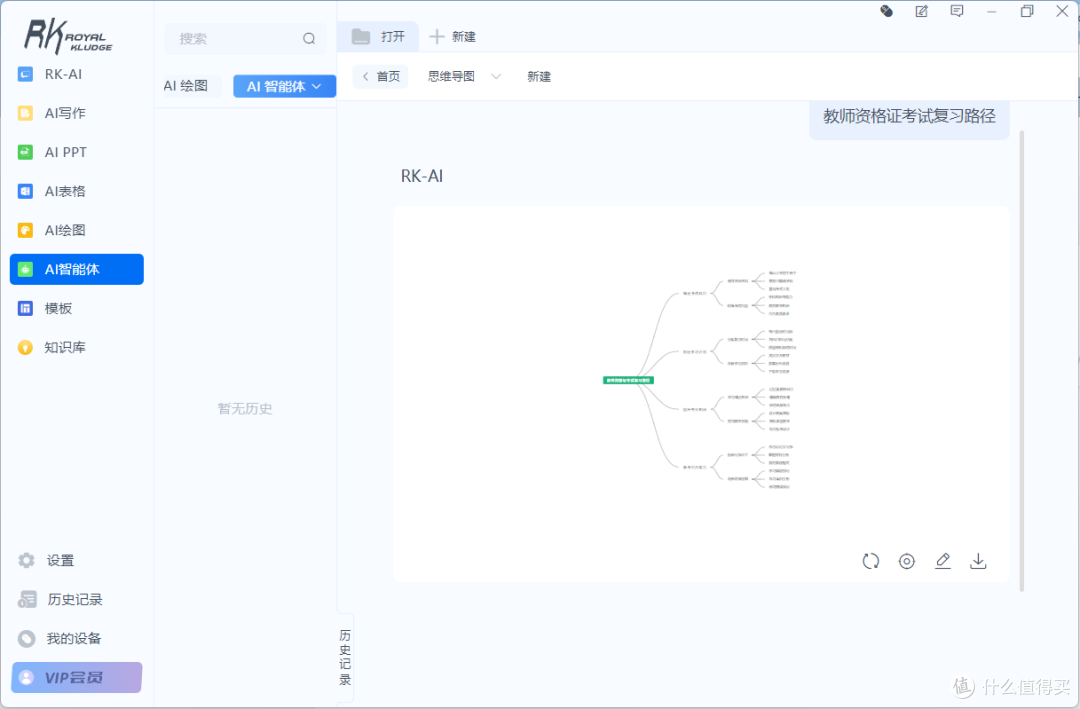Click the RK-AI response heading
This screenshot has width=1080, height=709.
coord(422,176)
